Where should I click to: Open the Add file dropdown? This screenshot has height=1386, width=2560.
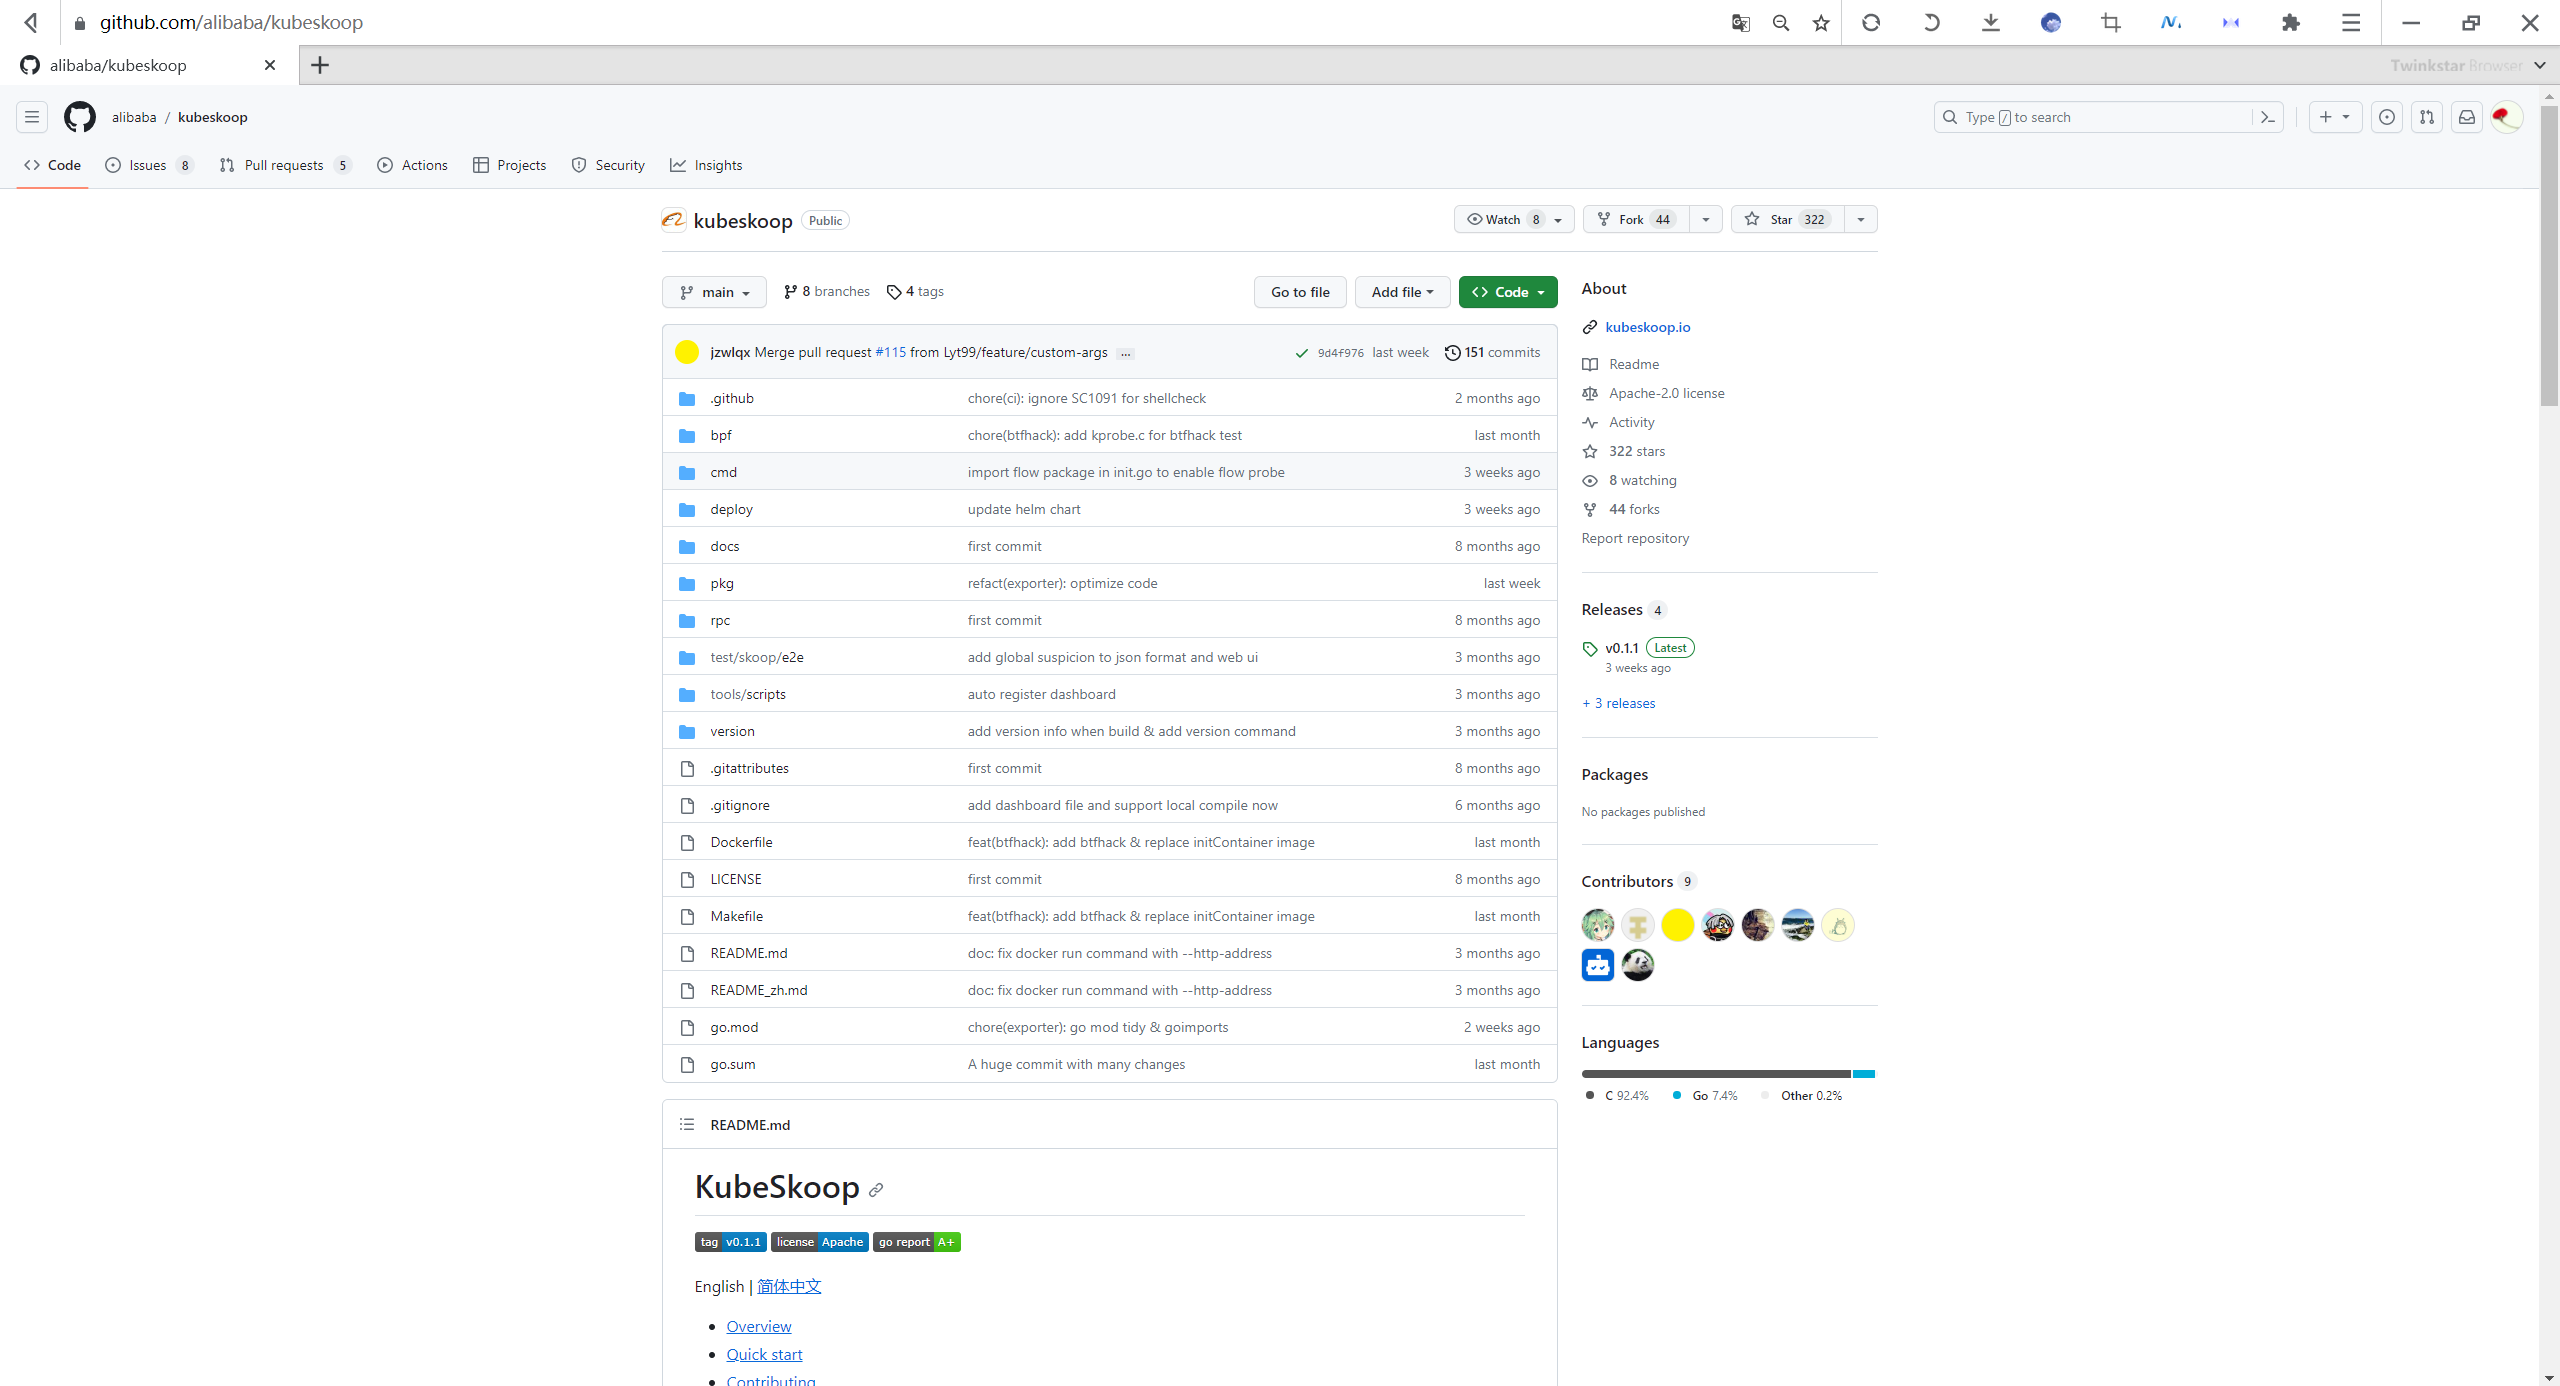coord(1402,292)
